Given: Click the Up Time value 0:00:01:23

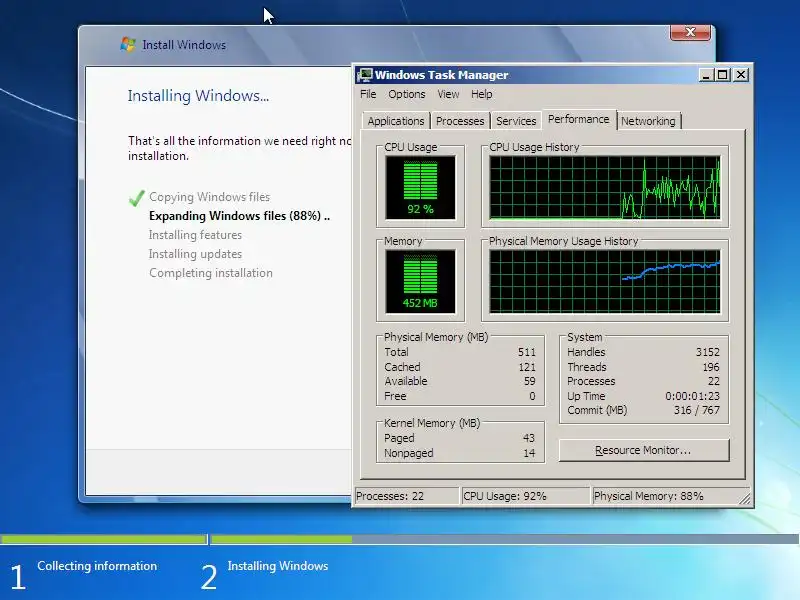Looking at the screenshot, I should pos(692,396).
